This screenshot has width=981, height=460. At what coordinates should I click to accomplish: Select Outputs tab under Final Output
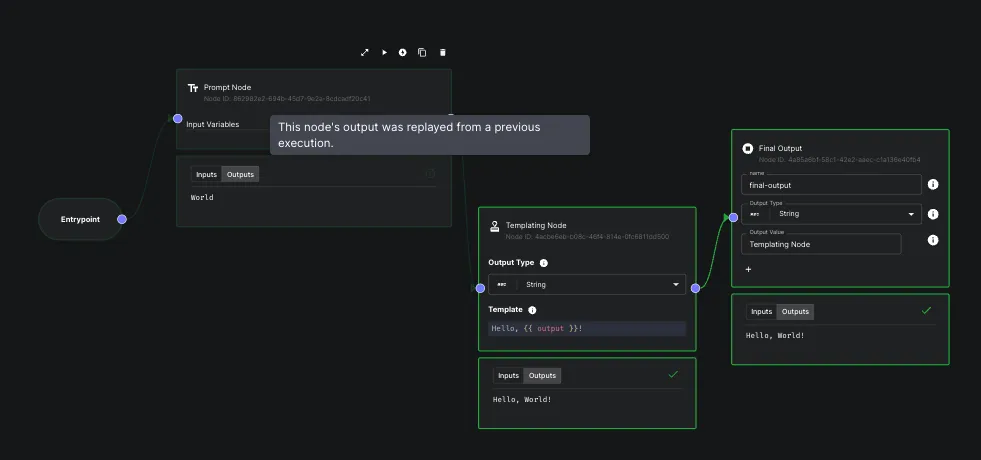click(x=795, y=312)
